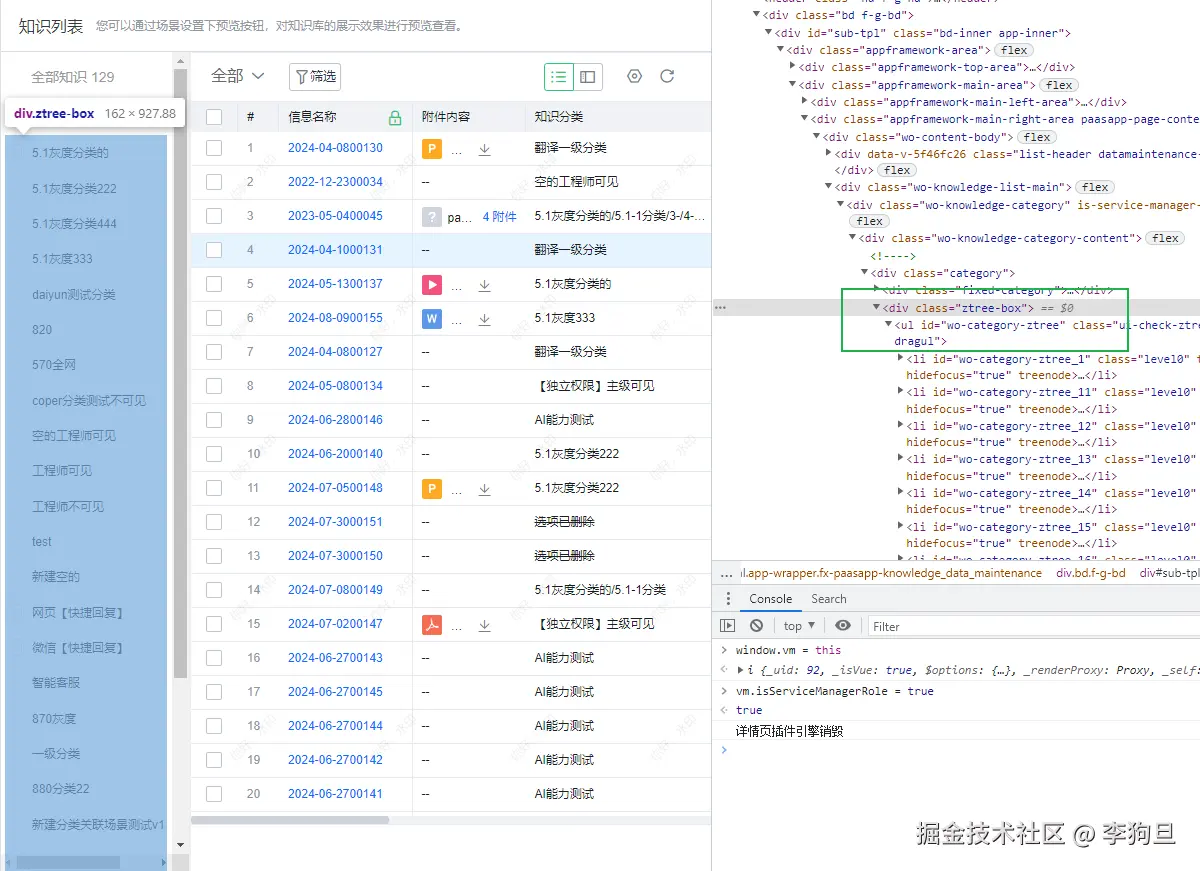This screenshot has width=1200, height=871.
Task: Select the 全部知识 129 category
Action: click(x=73, y=77)
